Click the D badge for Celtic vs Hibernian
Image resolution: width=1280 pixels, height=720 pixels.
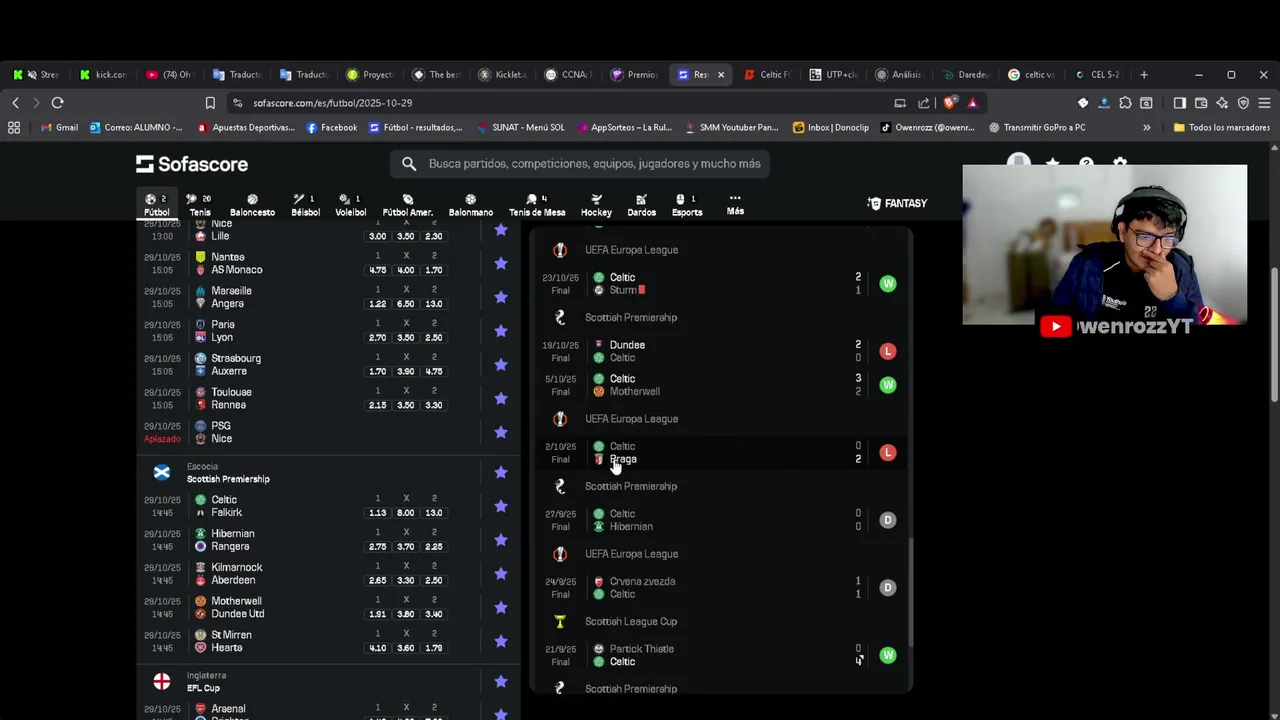pyautogui.click(x=887, y=520)
